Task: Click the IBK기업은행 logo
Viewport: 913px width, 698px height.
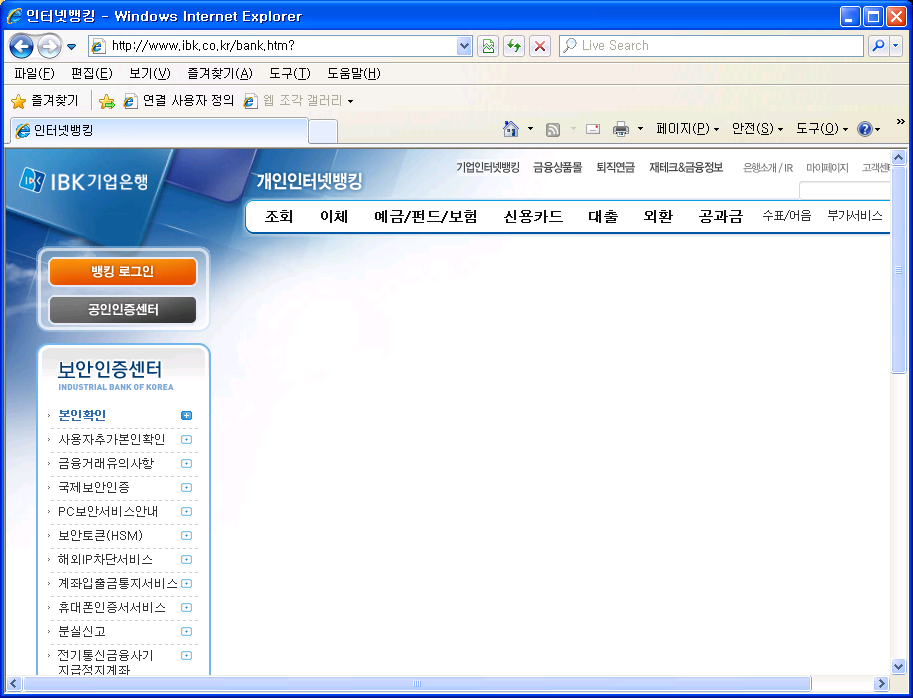Action: tap(84, 181)
